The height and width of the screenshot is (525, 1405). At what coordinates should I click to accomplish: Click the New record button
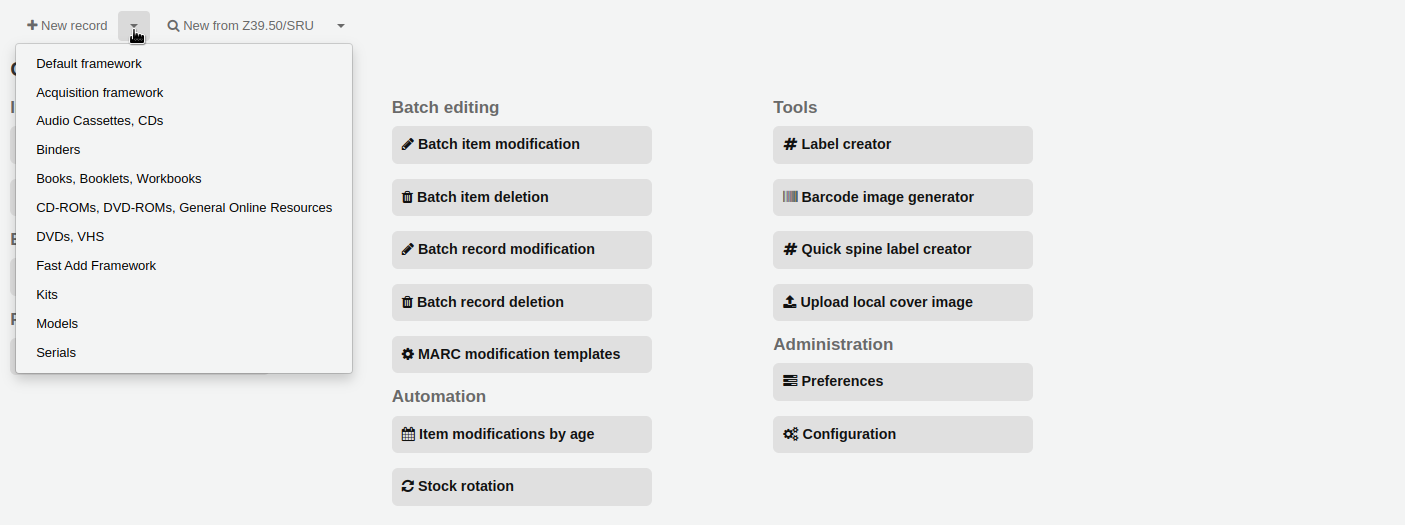[67, 26]
